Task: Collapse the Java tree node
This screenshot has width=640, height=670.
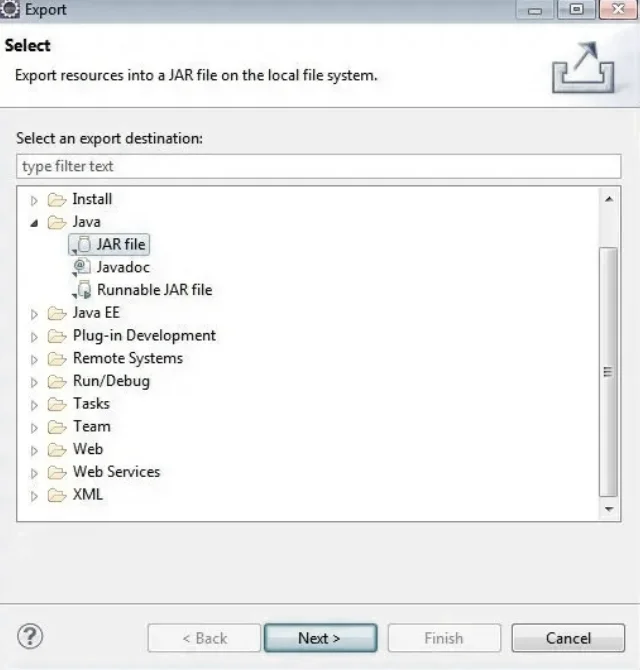Action: (34, 222)
